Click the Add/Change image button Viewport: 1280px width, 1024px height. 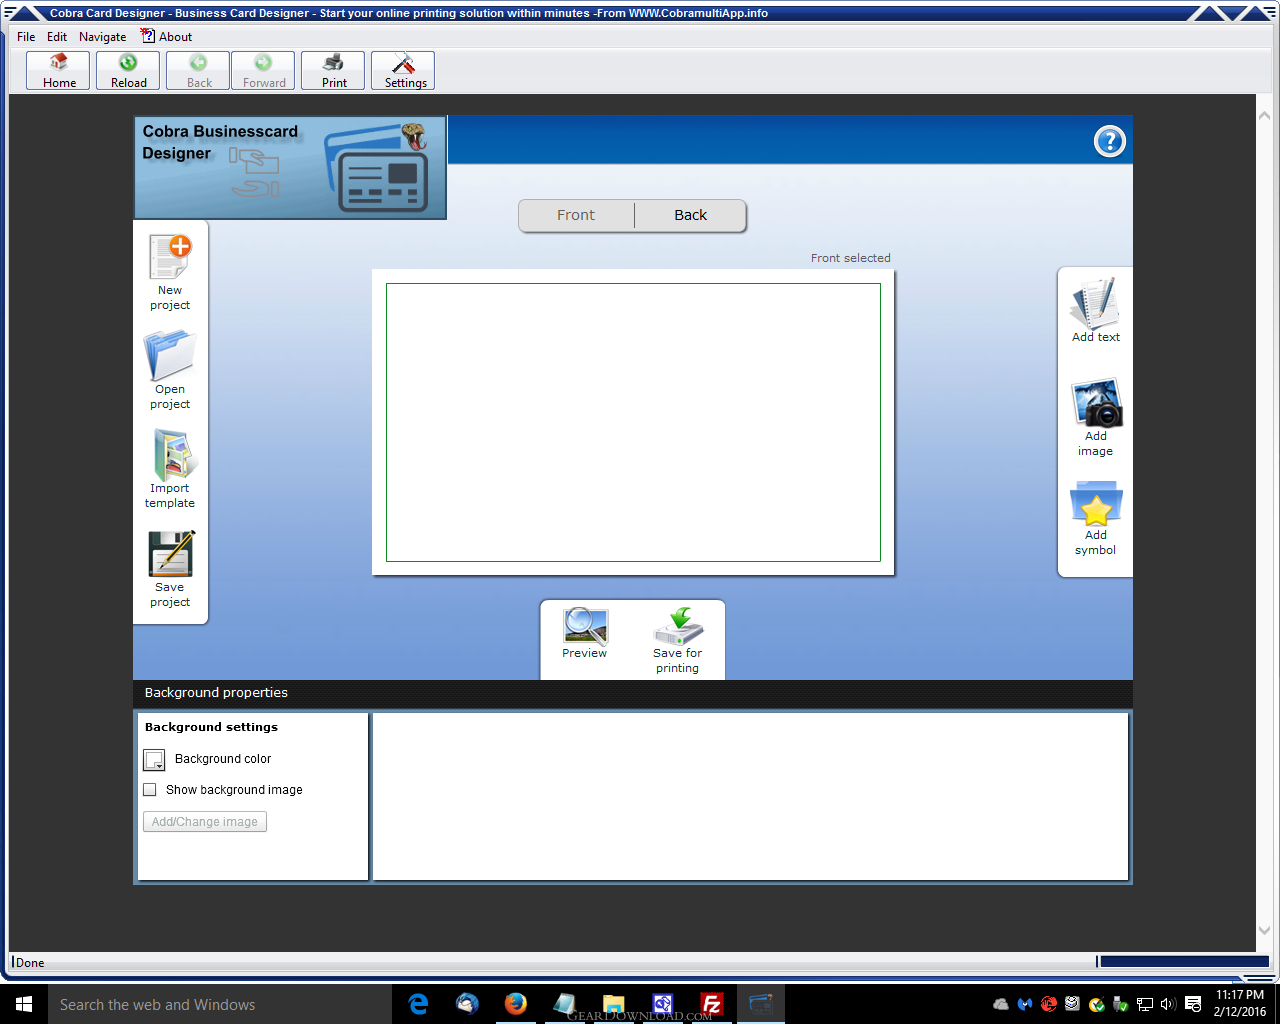205,822
